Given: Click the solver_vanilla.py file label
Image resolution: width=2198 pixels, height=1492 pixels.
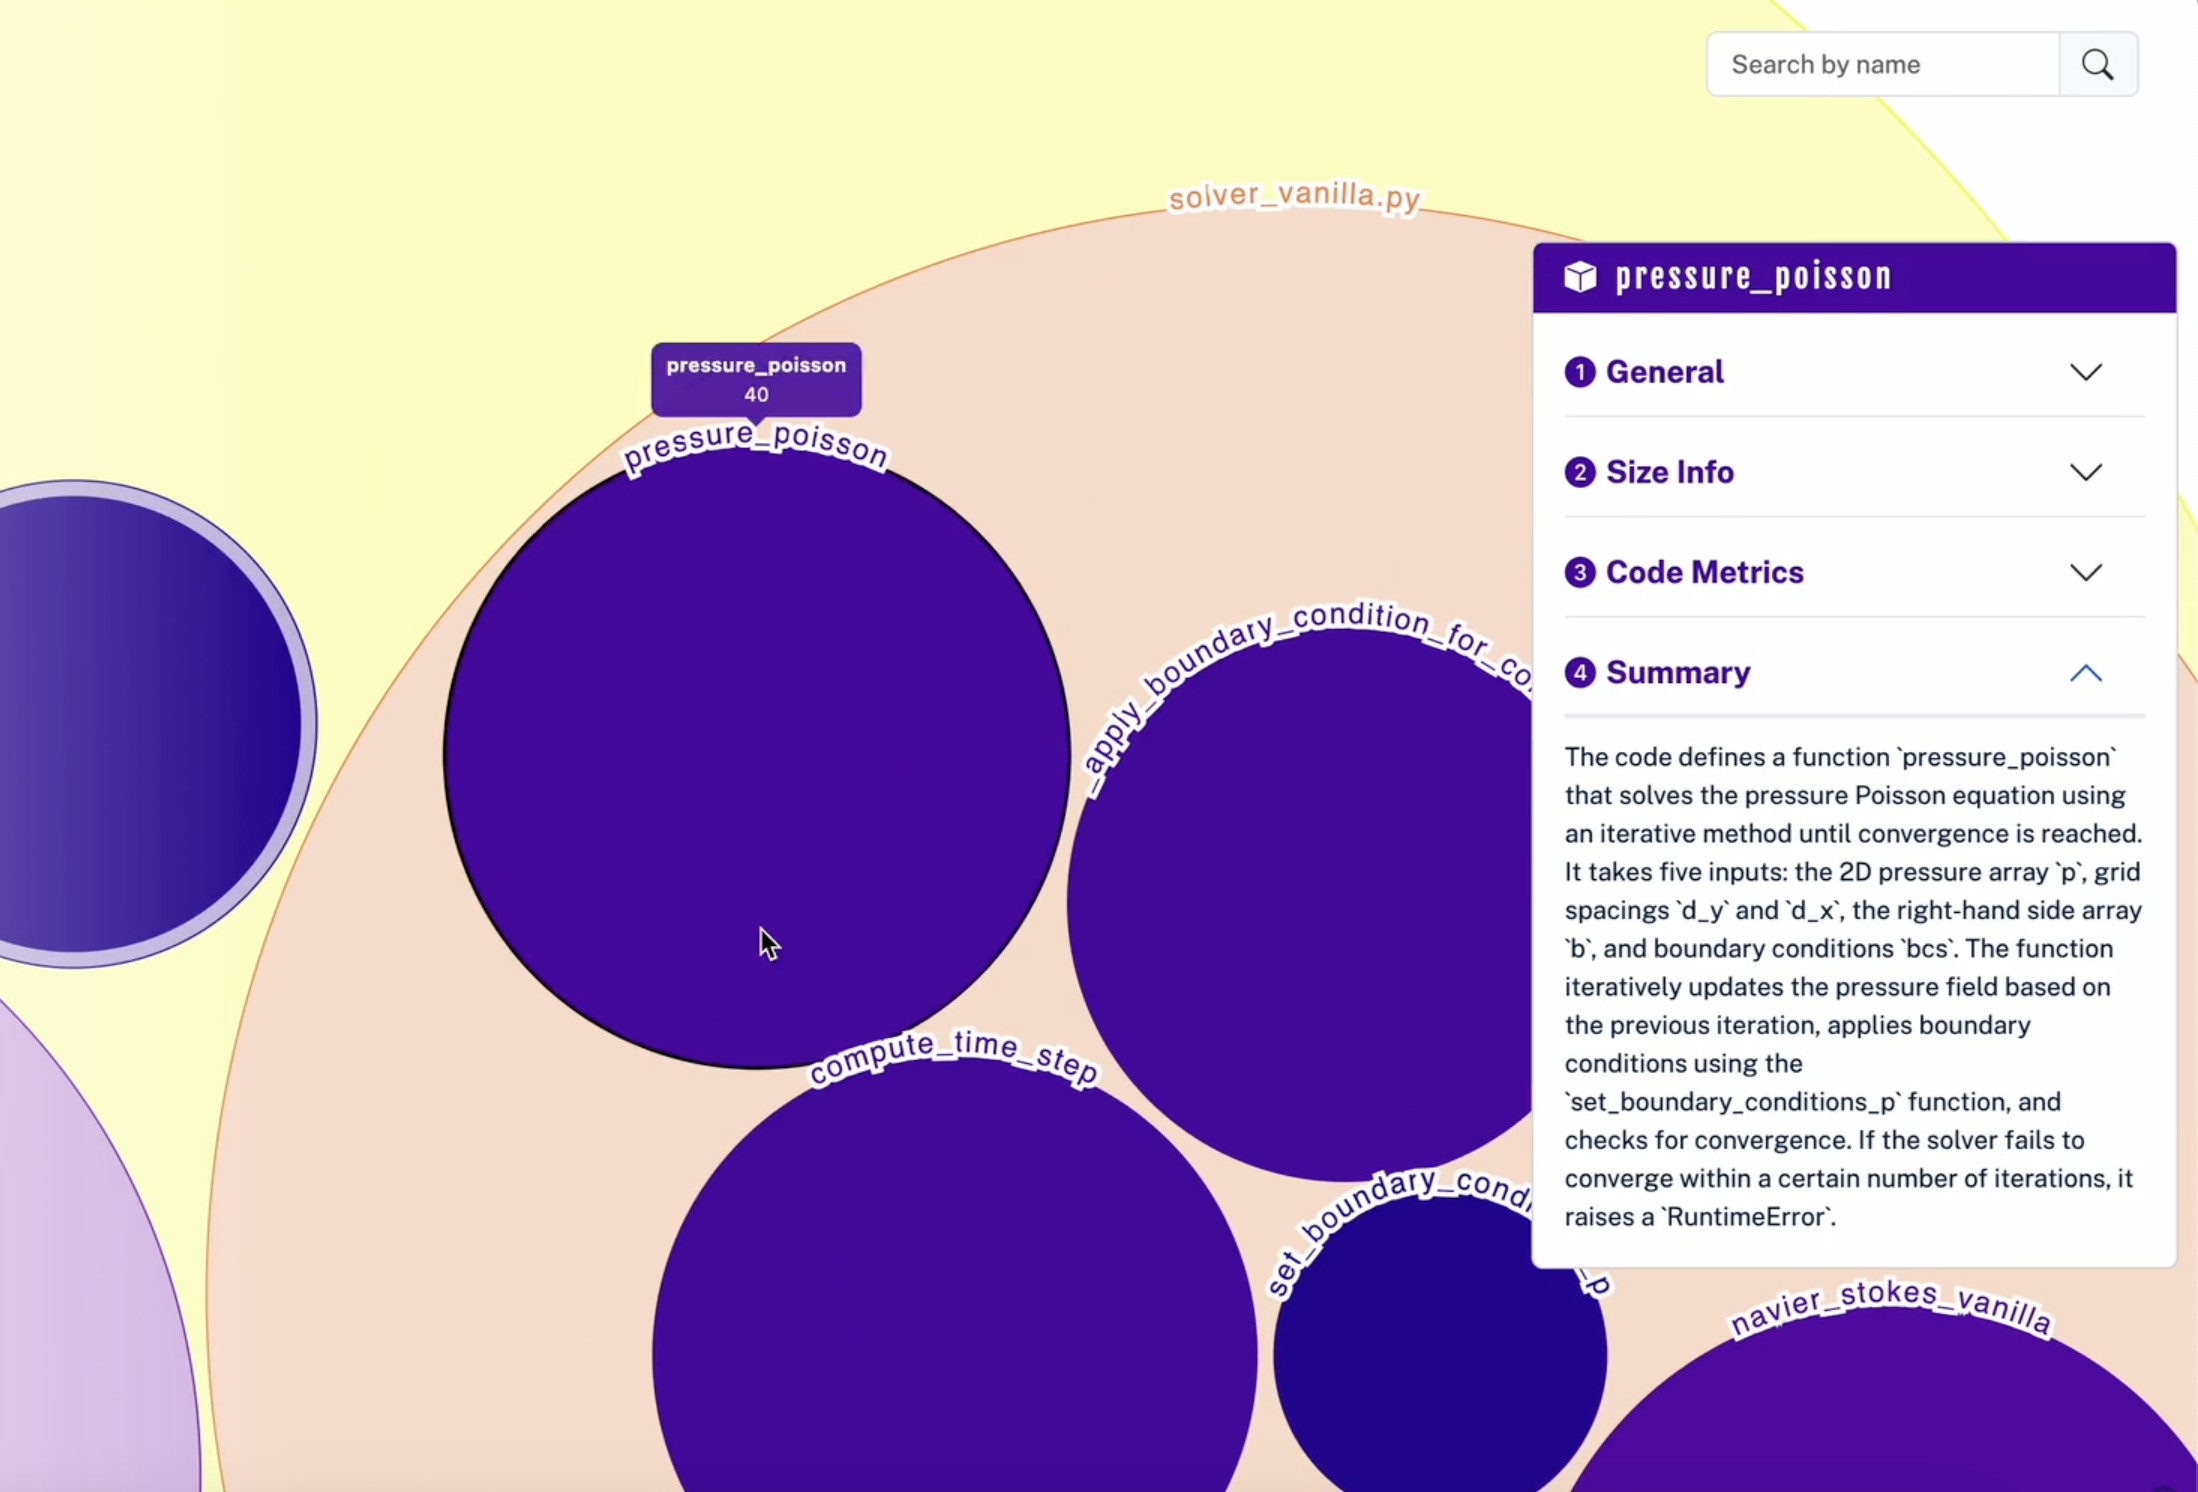Looking at the screenshot, I should click(x=1294, y=196).
